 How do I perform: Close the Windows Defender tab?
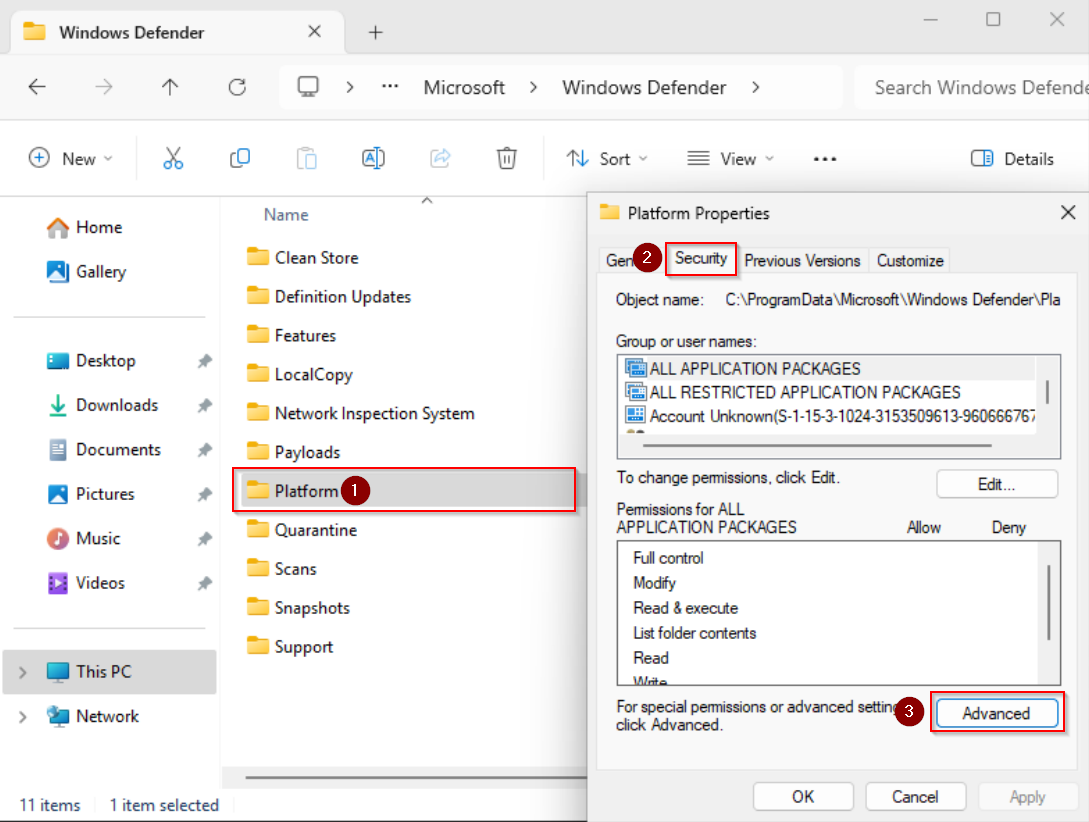[315, 31]
